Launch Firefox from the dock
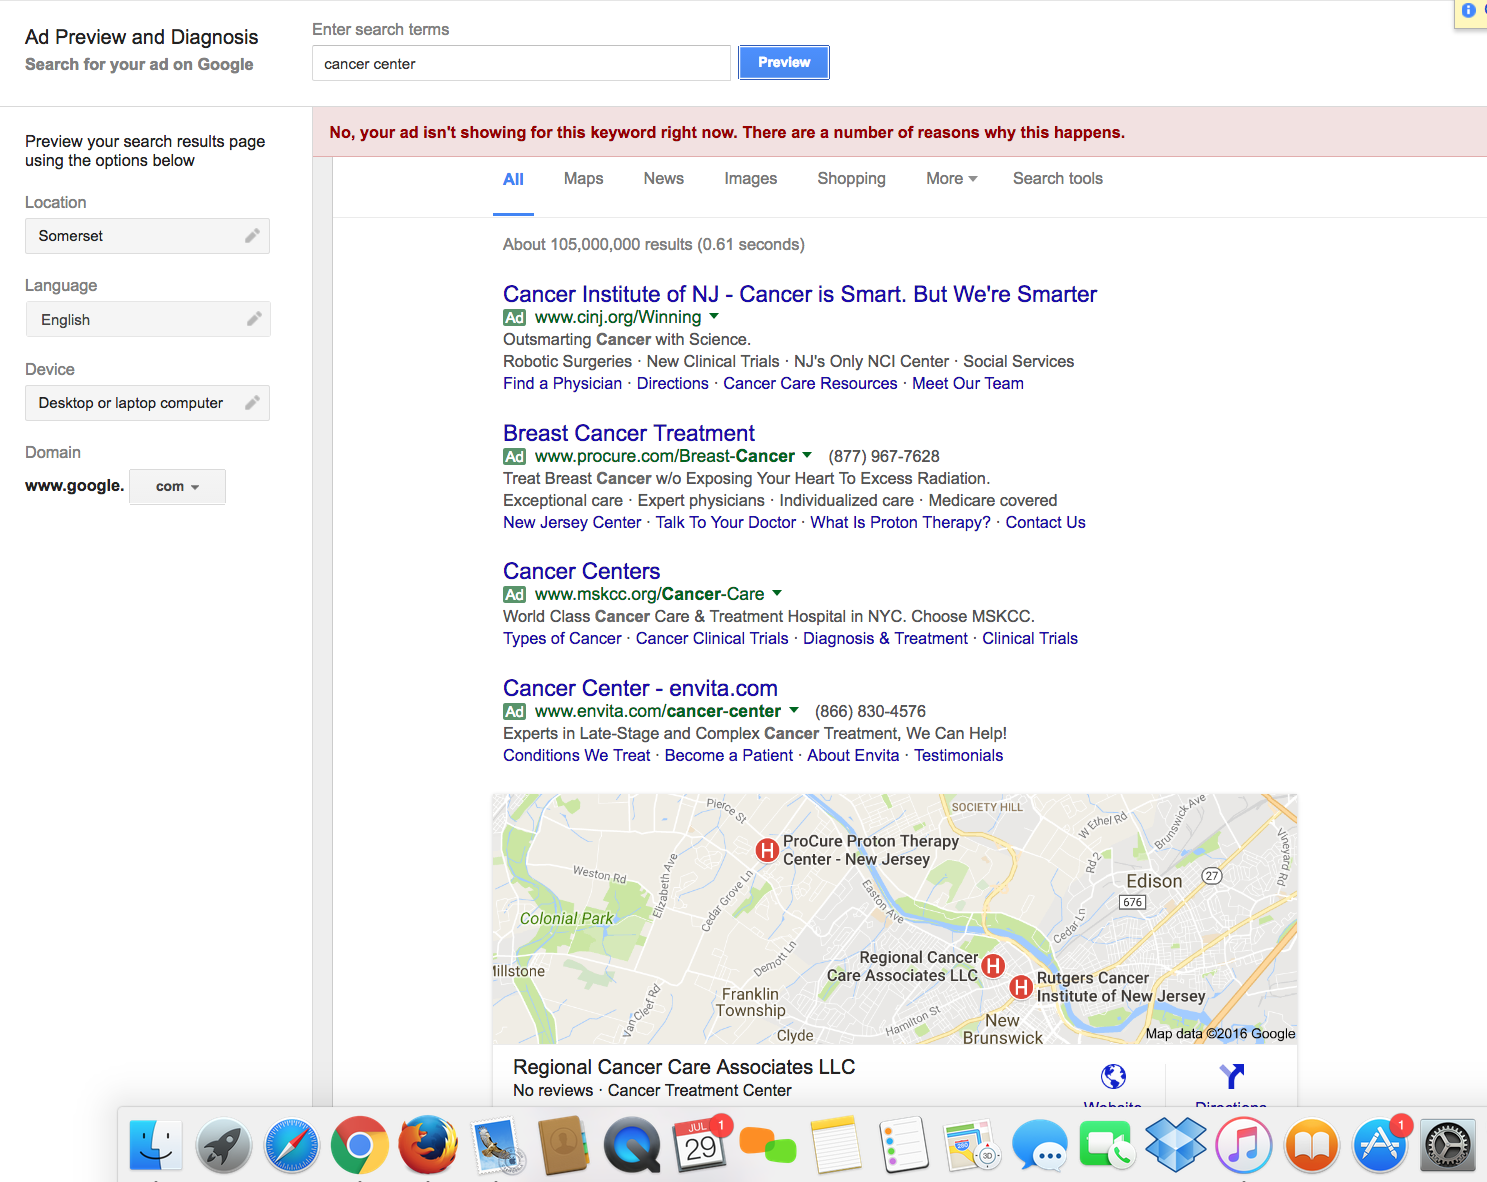This screenshot has height=1182, width=1487. click(428, 1145)
